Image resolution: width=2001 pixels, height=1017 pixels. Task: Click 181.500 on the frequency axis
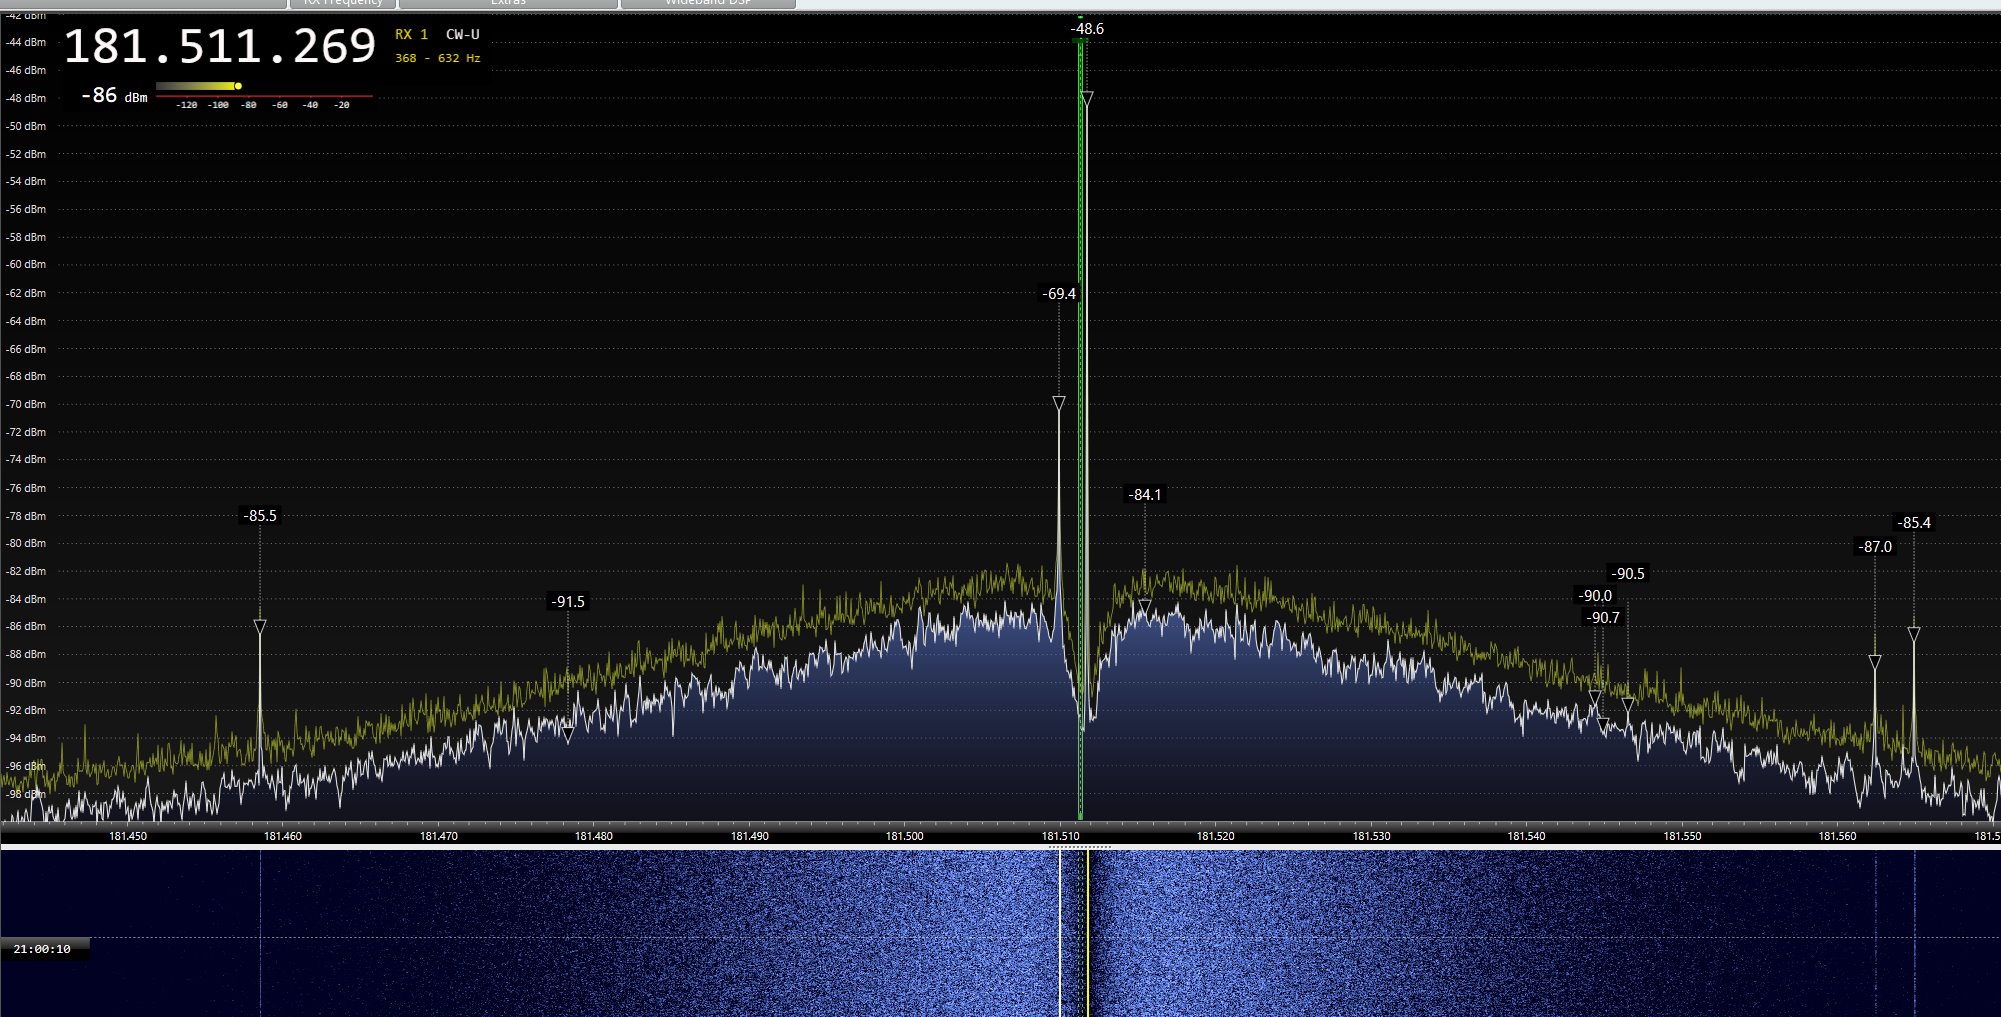point(905,836)
